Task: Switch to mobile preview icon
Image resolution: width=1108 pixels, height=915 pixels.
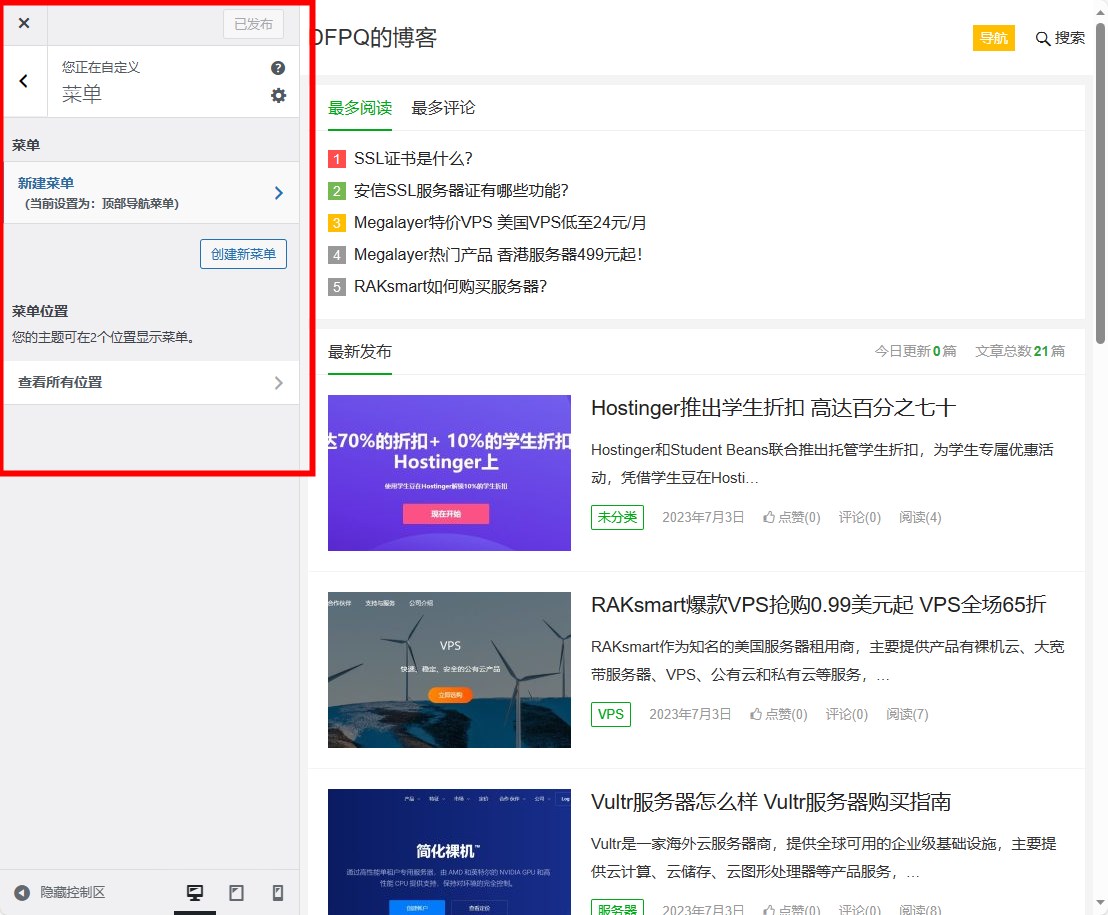Action: coord(278,892)
